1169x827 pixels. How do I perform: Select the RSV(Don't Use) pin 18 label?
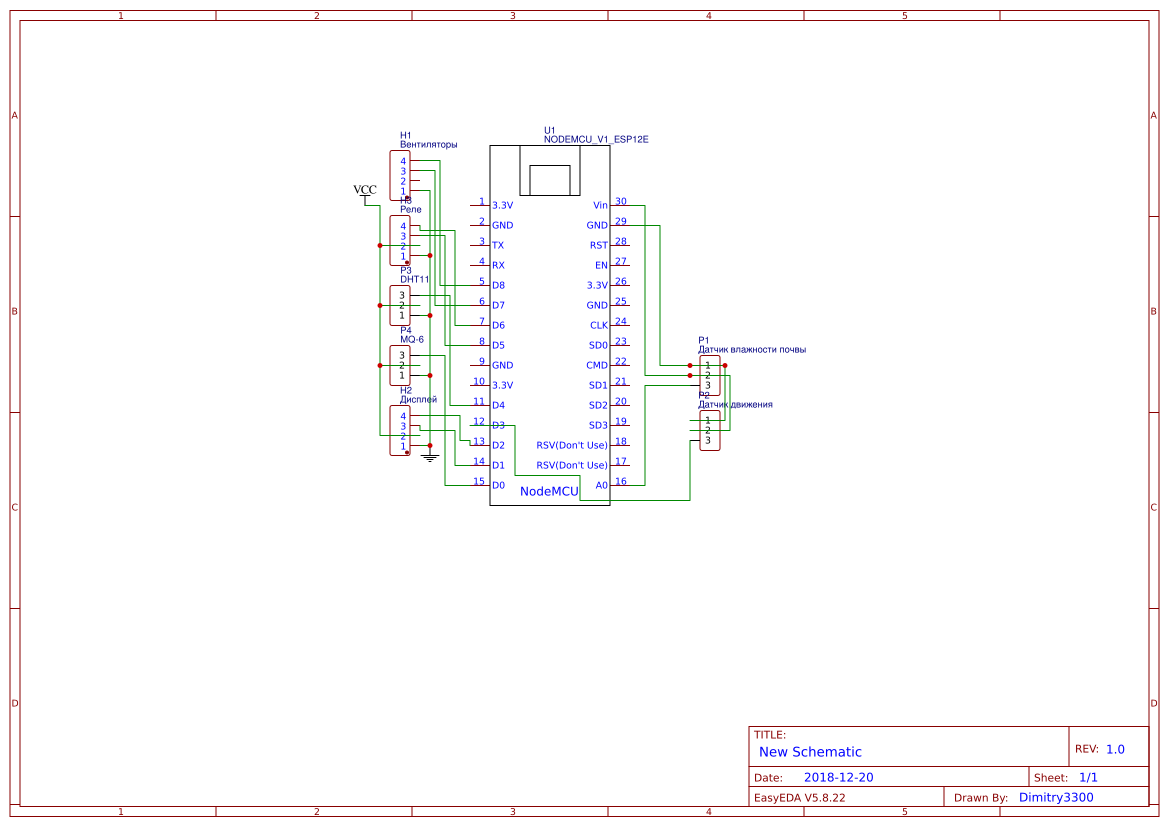(x=573, y=444)
